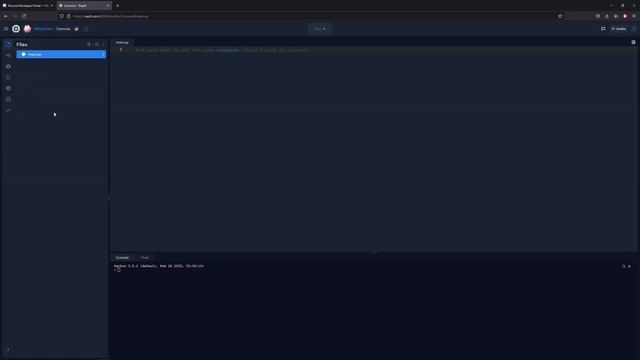This screenshot has height=360, width=640.
Task: Open the Files panel three-dot menu
Action: click(104, 44)
